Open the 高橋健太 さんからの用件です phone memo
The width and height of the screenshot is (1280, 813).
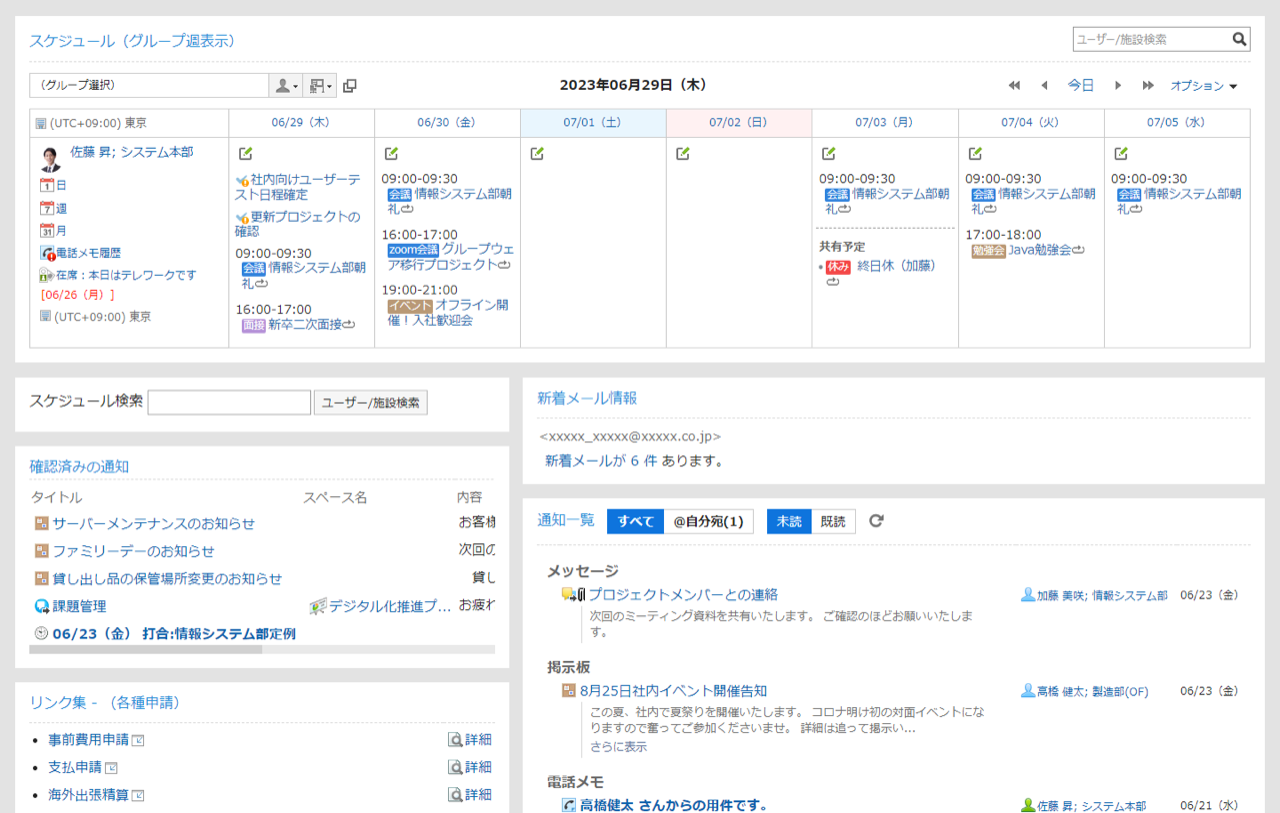tap(673, 806)
